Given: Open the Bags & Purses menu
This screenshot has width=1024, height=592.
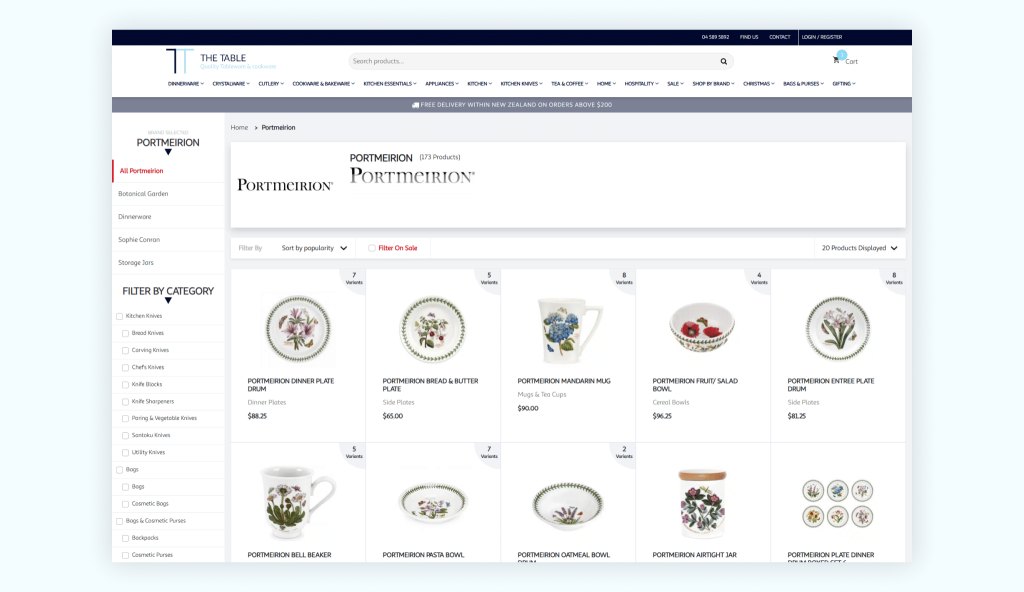Looking at the screenshot, I should click(803, 84).
